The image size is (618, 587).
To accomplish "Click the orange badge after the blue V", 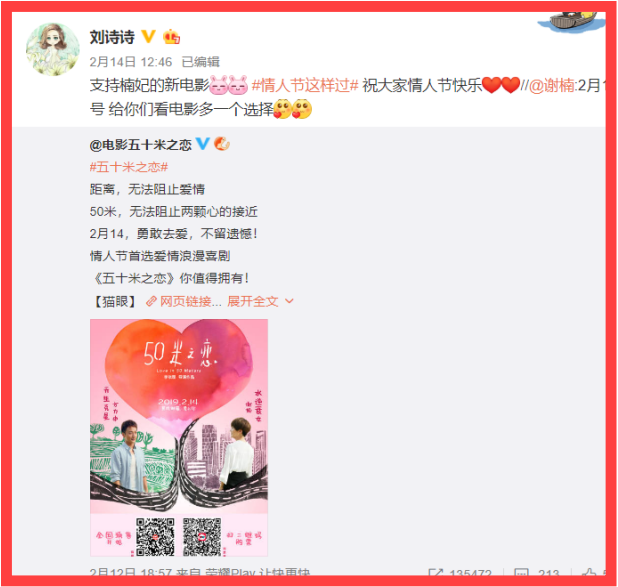I will [222, 143].
